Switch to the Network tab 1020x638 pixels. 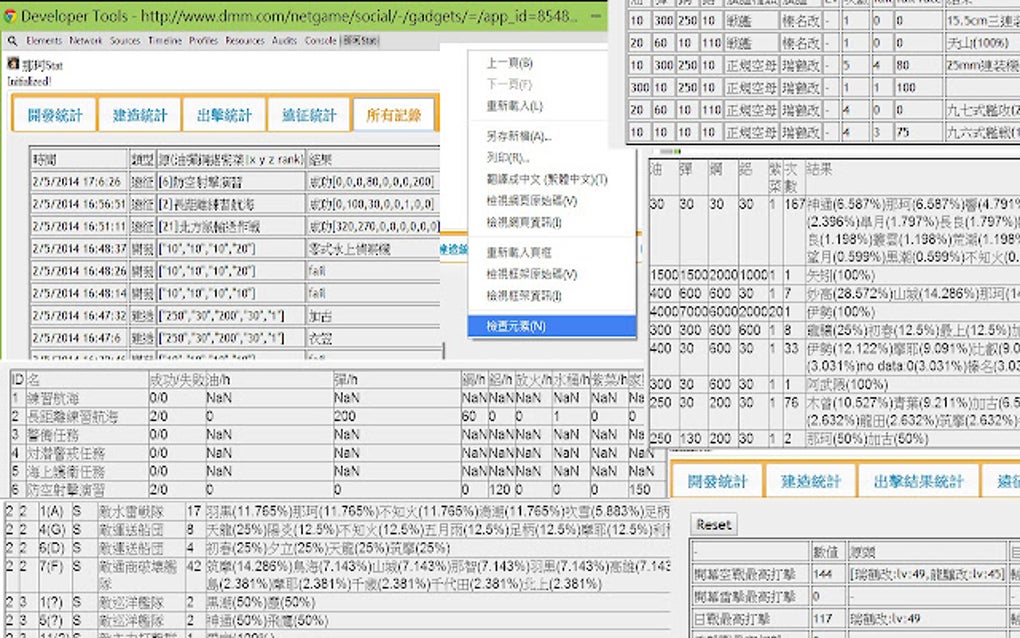click(86, 41)
